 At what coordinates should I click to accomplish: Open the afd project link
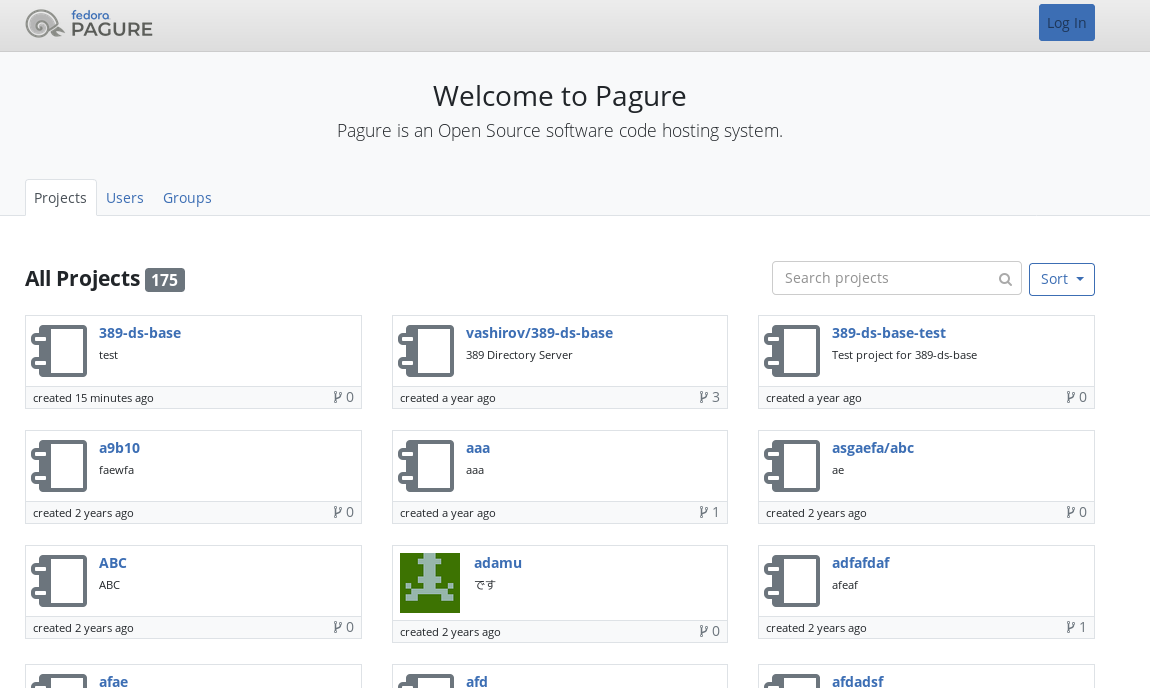pyautogui.click(x=477, y=681)
